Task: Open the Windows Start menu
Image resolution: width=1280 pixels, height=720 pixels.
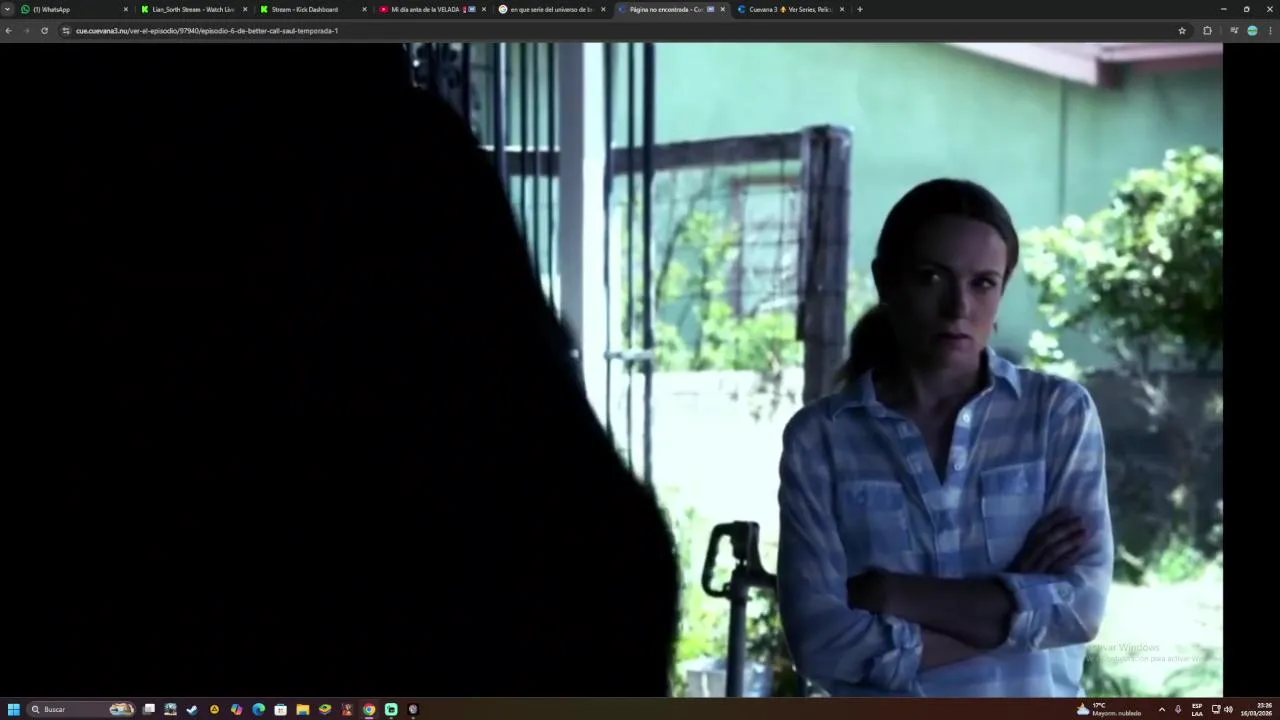Action: click(14, 709)
